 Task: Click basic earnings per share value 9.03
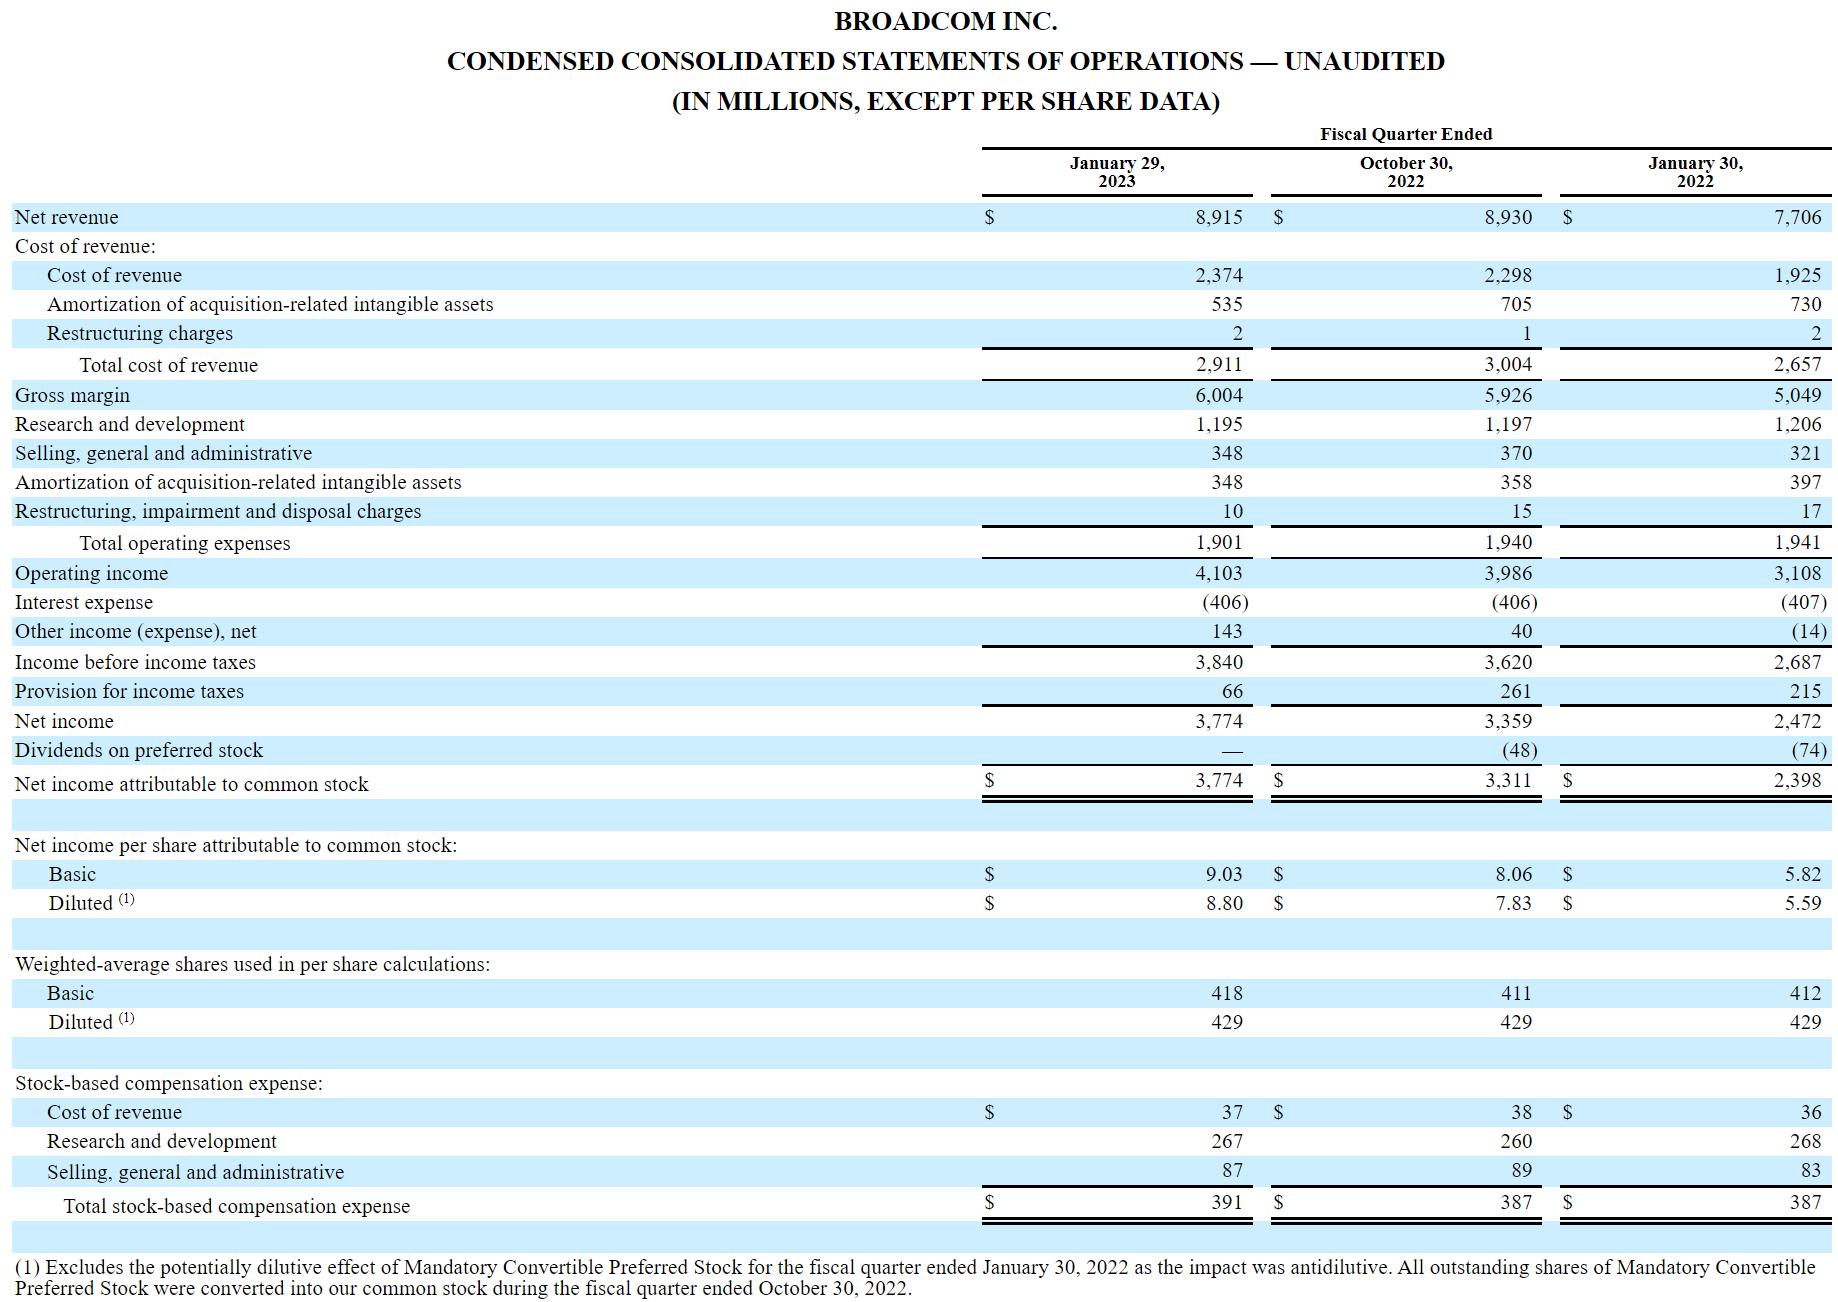pyautogui.click(x=1223, y=874)
